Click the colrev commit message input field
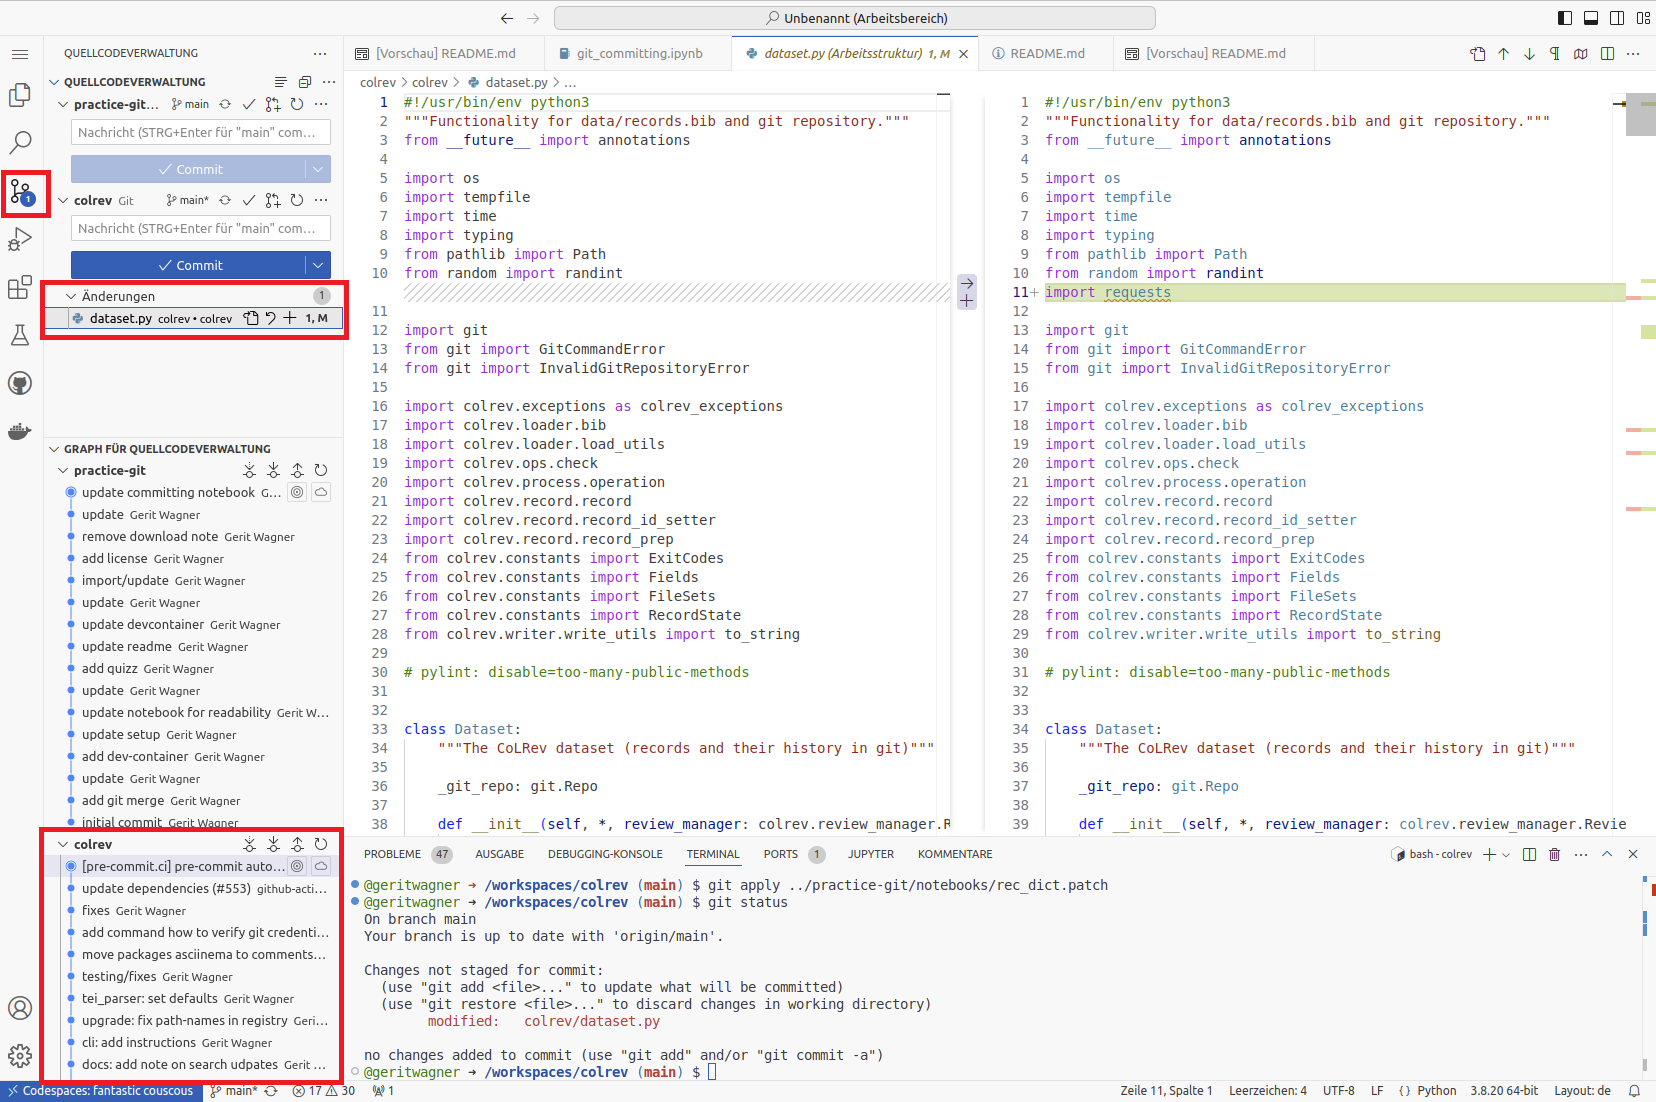The image size is (1656, 1102). [x=200, y=229]
